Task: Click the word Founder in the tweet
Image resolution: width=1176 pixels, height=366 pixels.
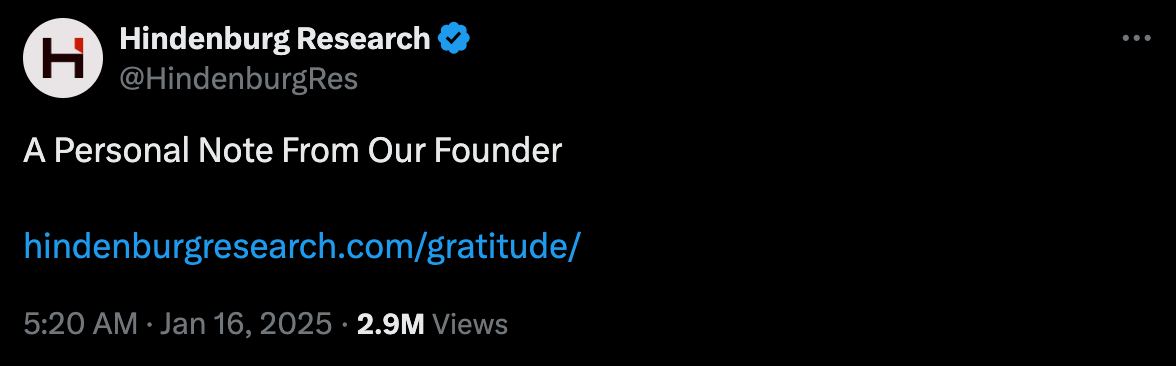Action: point(498,152)
